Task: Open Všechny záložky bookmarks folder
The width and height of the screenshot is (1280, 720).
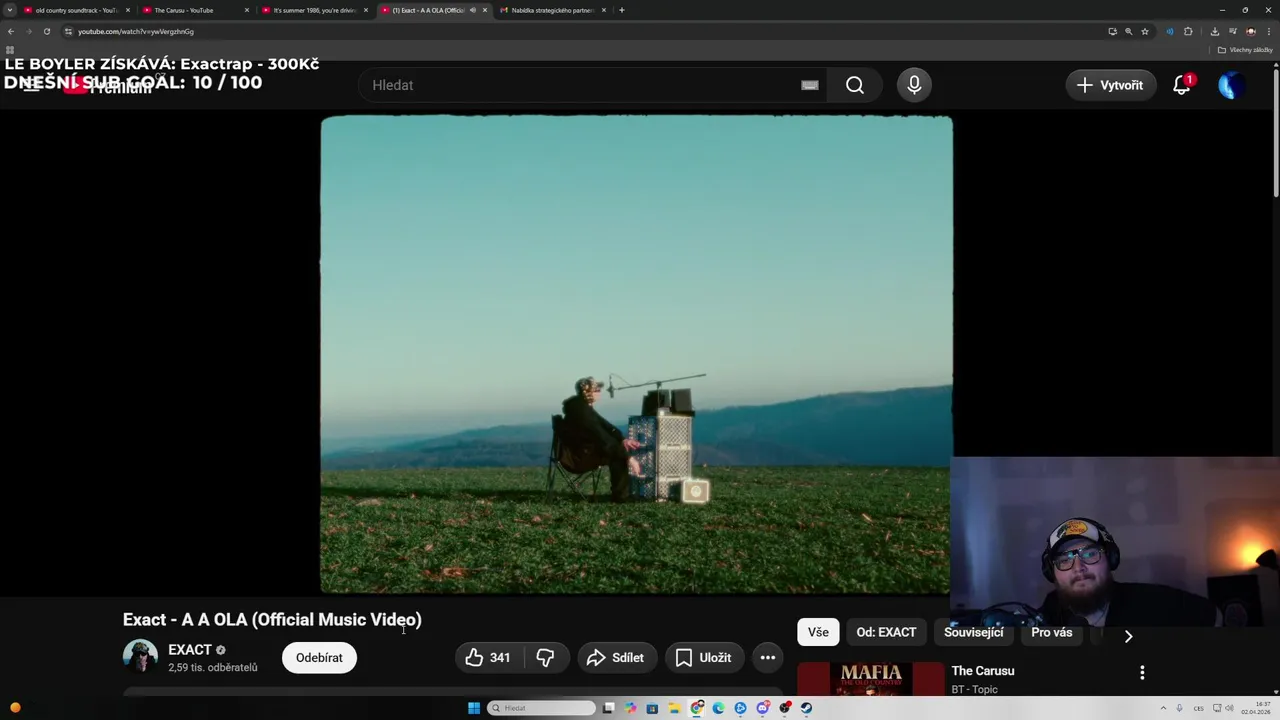Action: [x=1245, y=50]
